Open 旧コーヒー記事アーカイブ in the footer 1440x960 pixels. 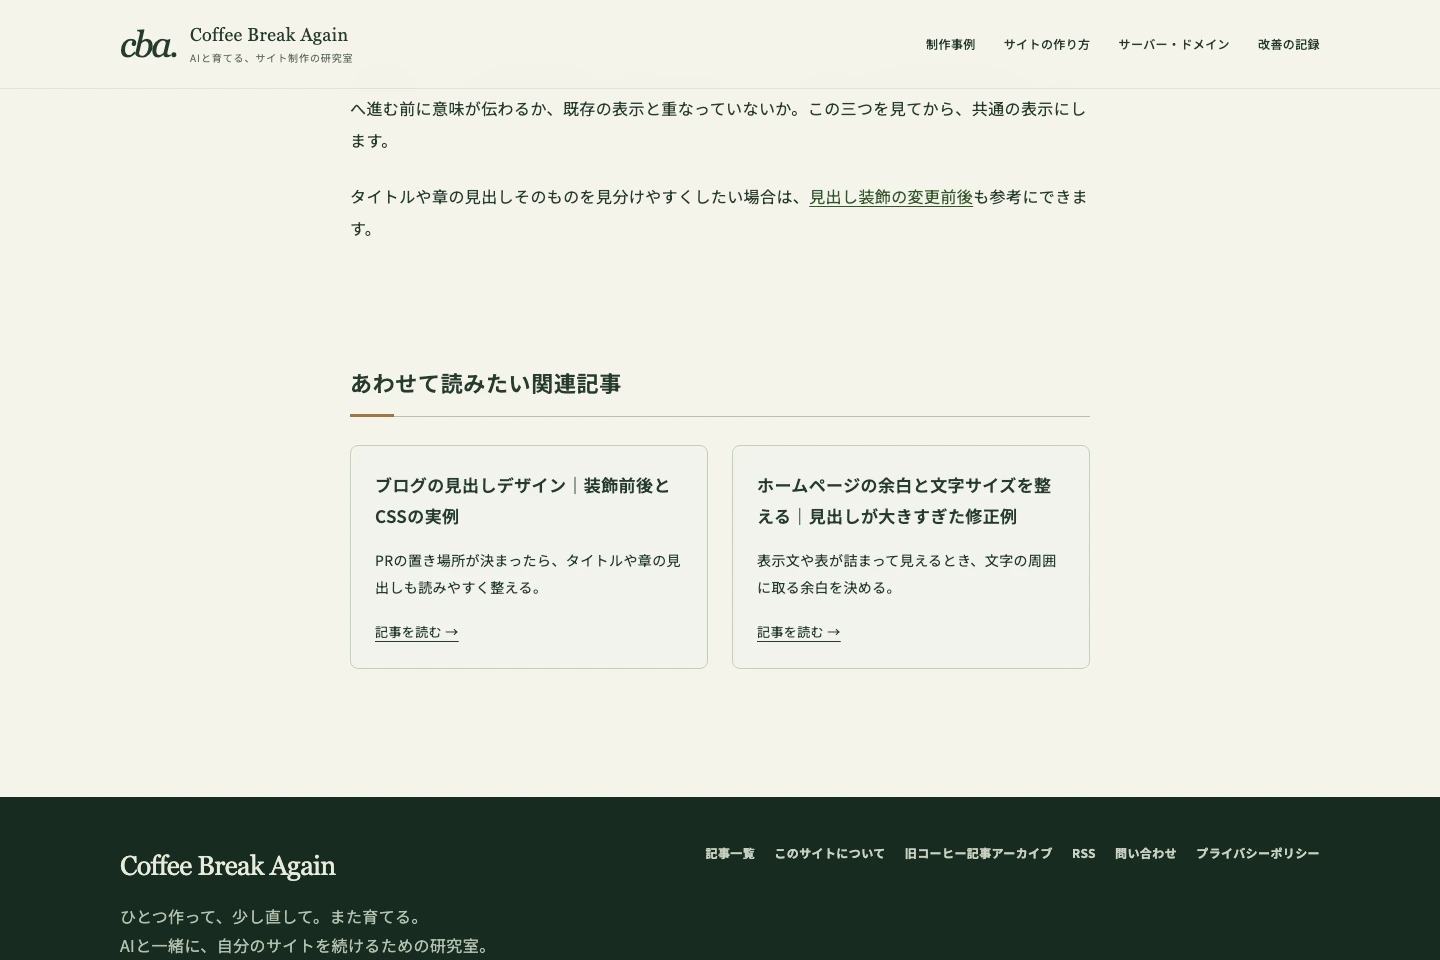[978, 853]
